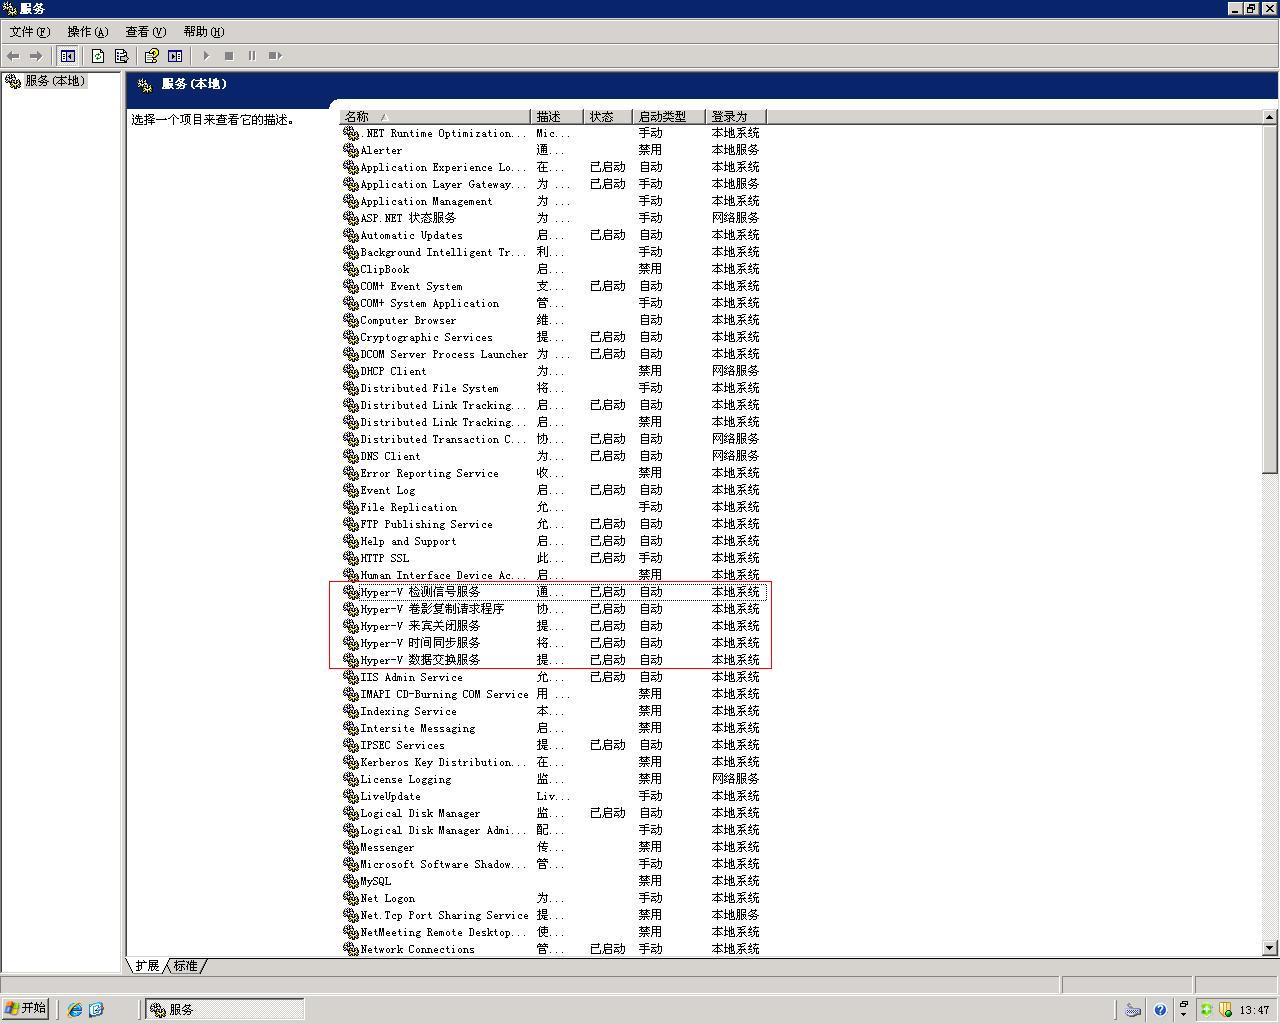This screenshot has width=1280, height=1024.
Task: Click the gear icon beside MySQL
Action: tap(351, 881)
